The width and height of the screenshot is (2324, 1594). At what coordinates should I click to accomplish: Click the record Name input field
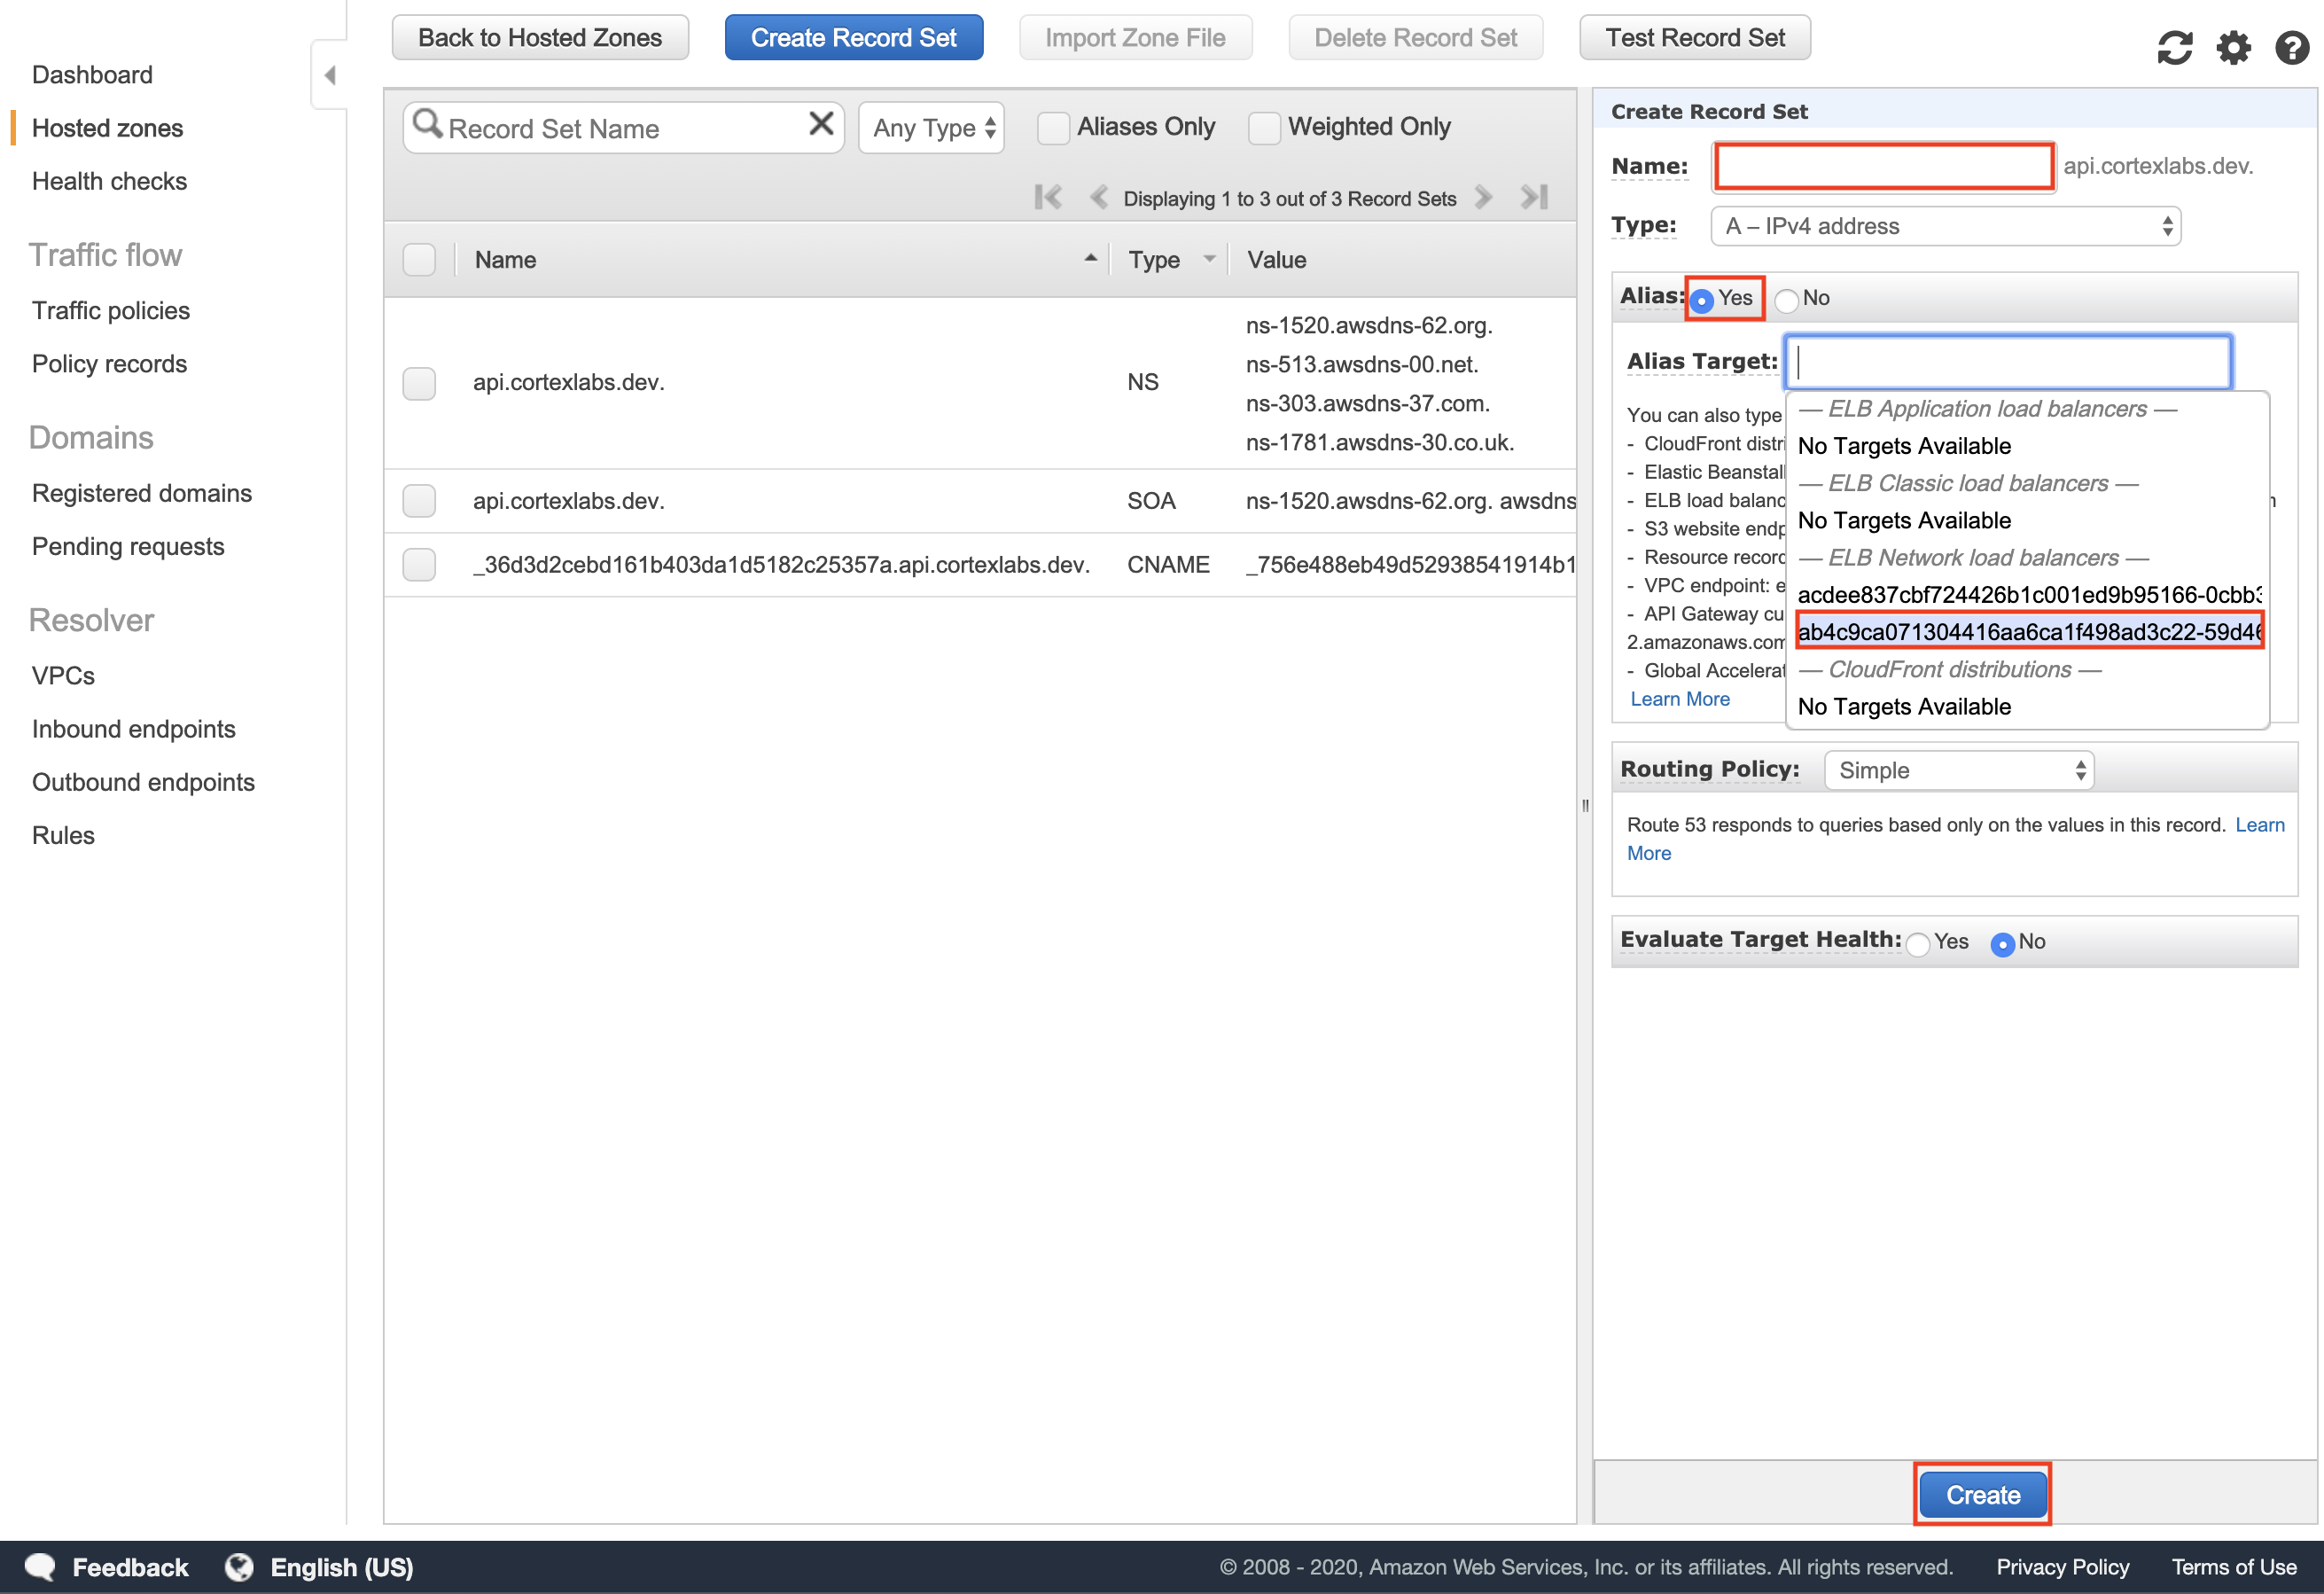(x=1883, y=166)
